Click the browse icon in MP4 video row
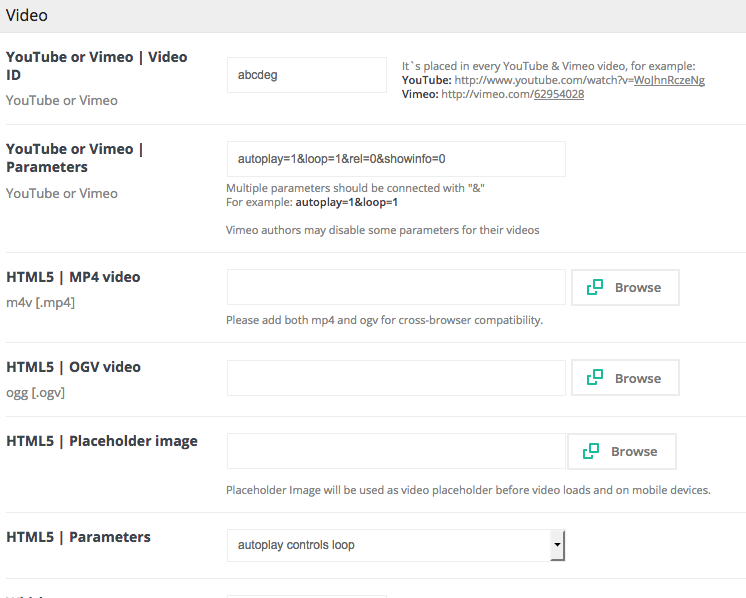The width and height of the screenshot is (746, 598). [x=595, y=287]
